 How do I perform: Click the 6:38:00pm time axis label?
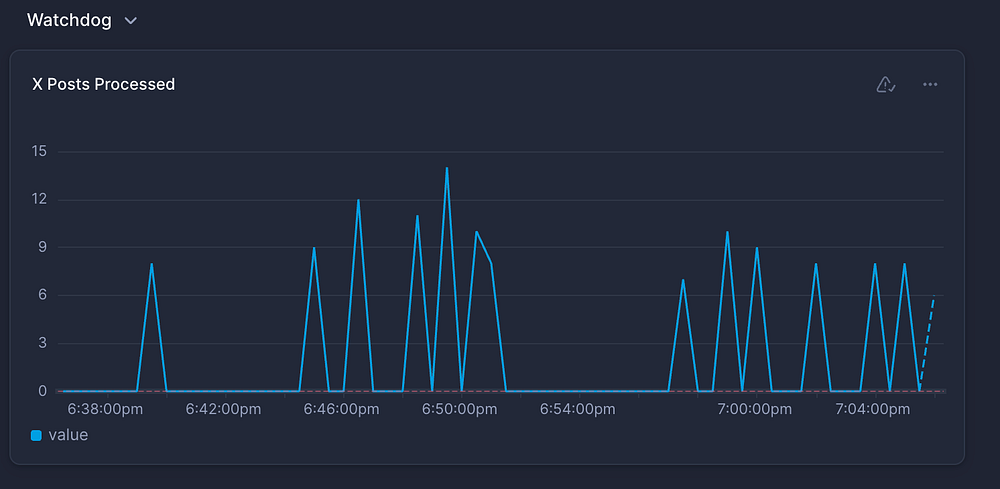(x=105, y=409)
